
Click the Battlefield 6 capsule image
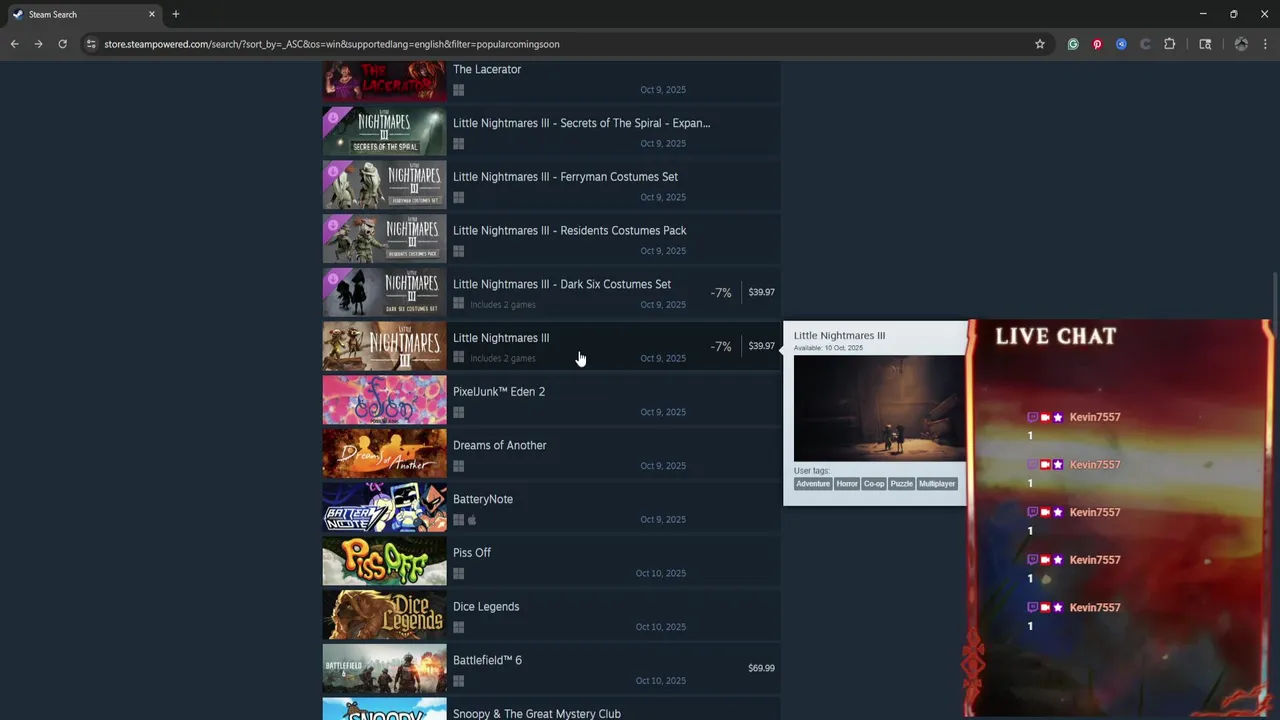tap(384, 669)
